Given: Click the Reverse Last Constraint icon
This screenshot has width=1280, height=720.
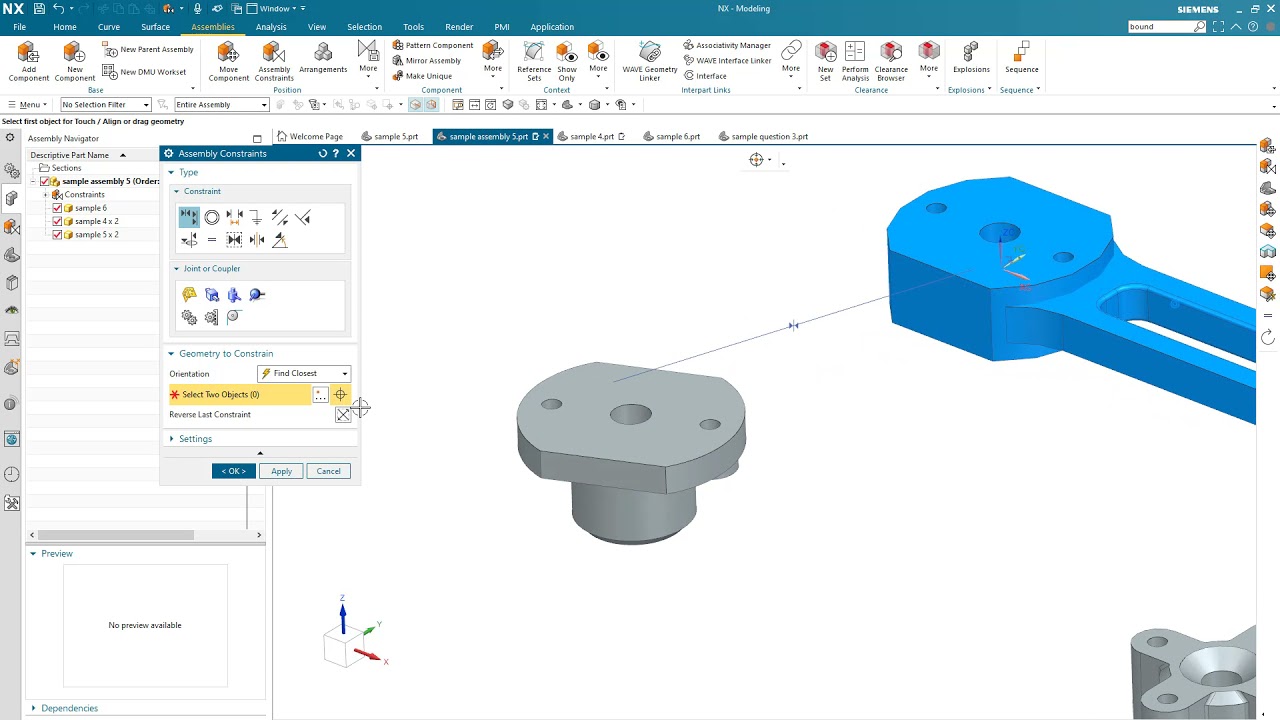Looking at the screenshot, I should click(343, 415).
